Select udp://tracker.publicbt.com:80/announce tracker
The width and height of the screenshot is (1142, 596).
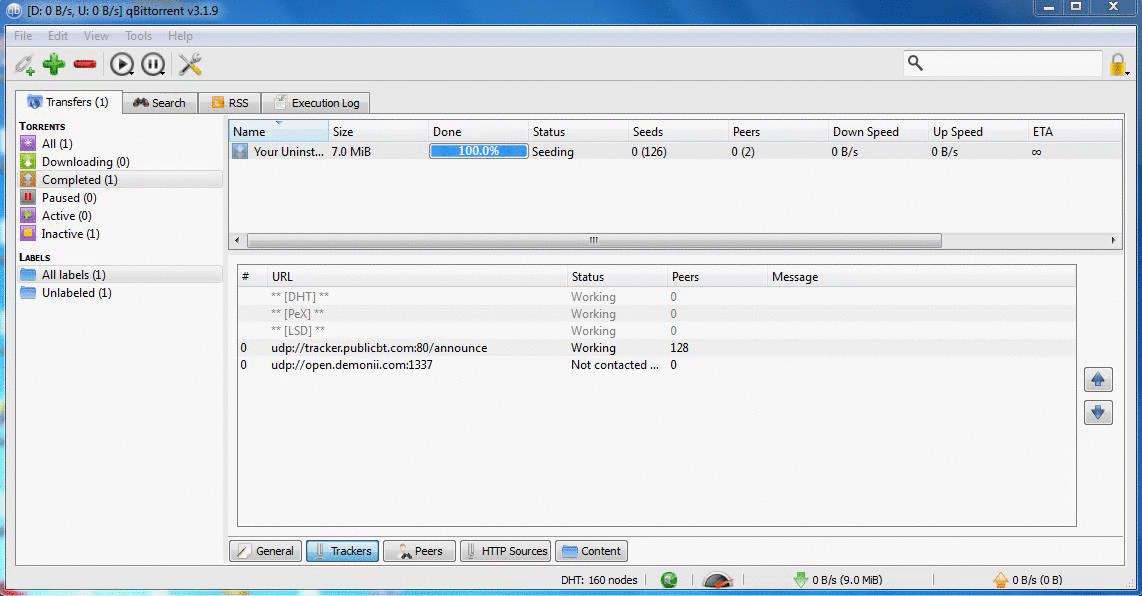656,348
